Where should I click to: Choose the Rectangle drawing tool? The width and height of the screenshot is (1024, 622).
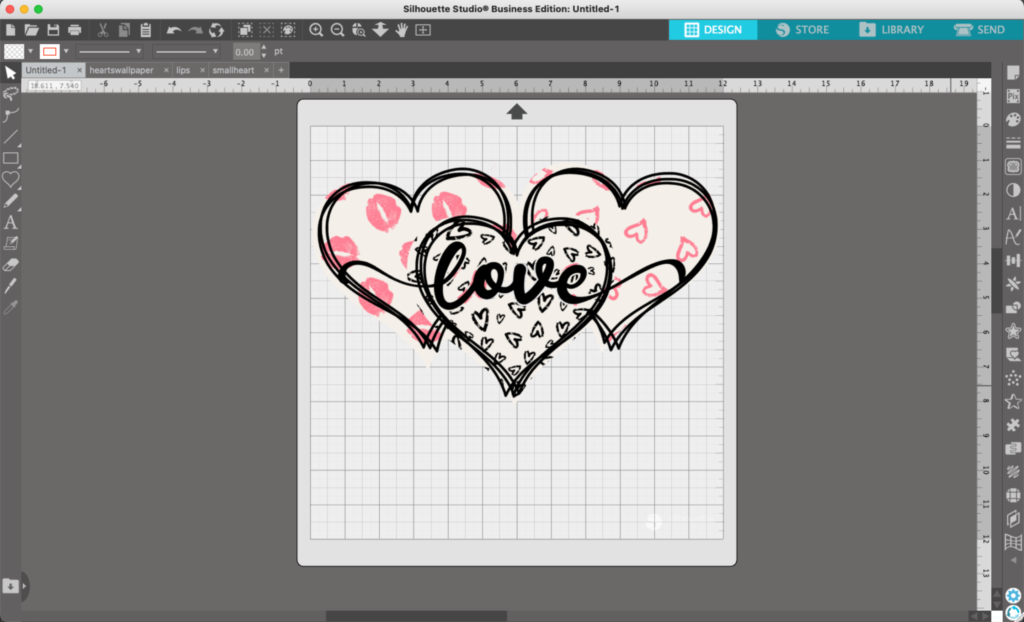point(10,158)
